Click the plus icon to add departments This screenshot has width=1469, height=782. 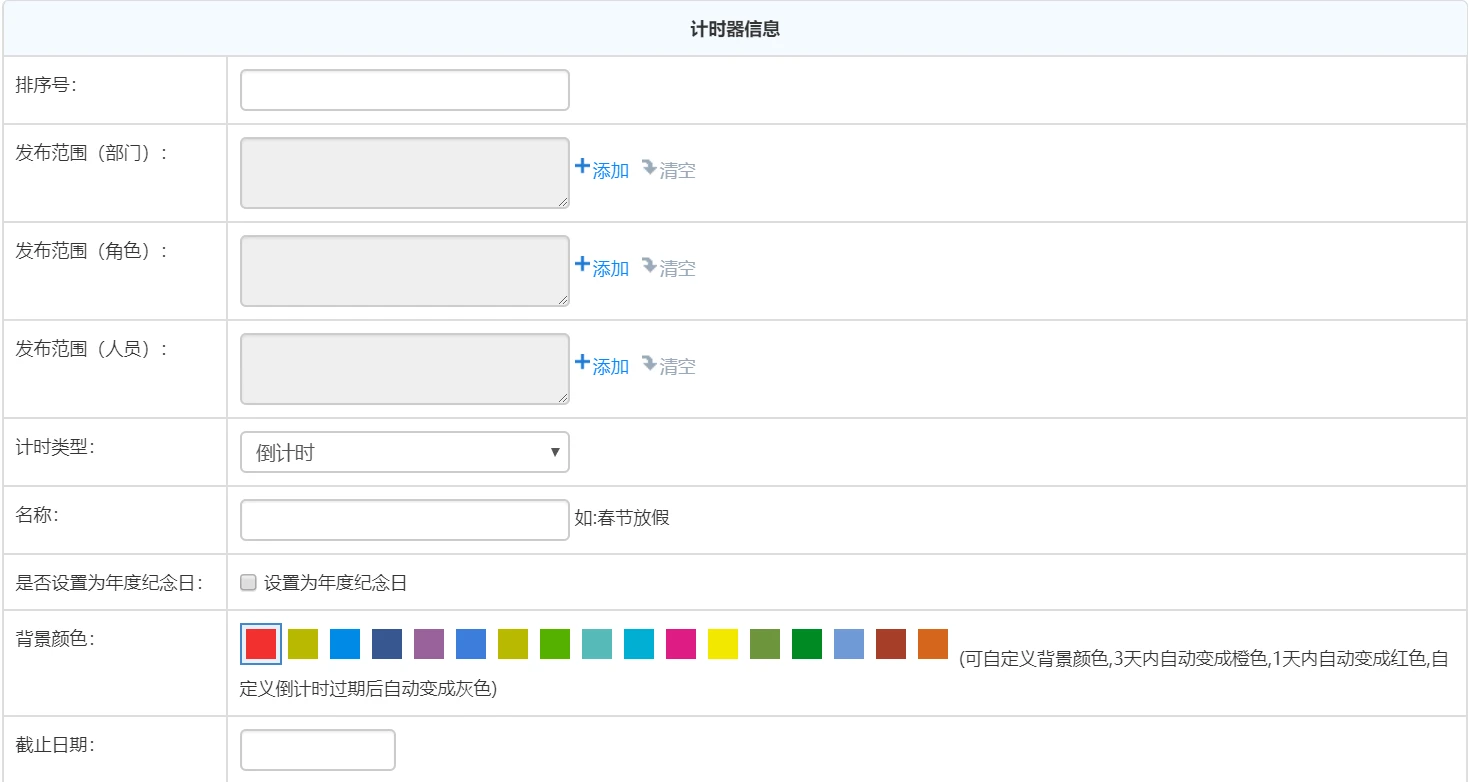(584, 166)
